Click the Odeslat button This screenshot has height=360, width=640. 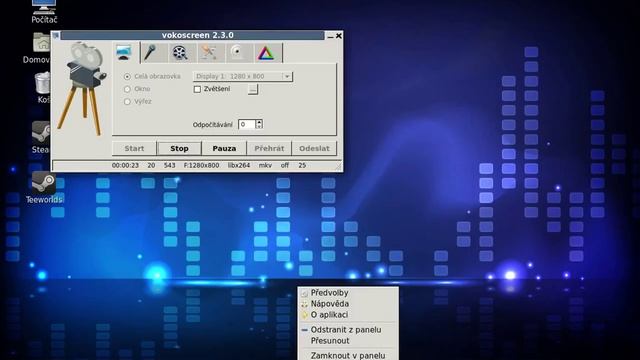(314, 148)
